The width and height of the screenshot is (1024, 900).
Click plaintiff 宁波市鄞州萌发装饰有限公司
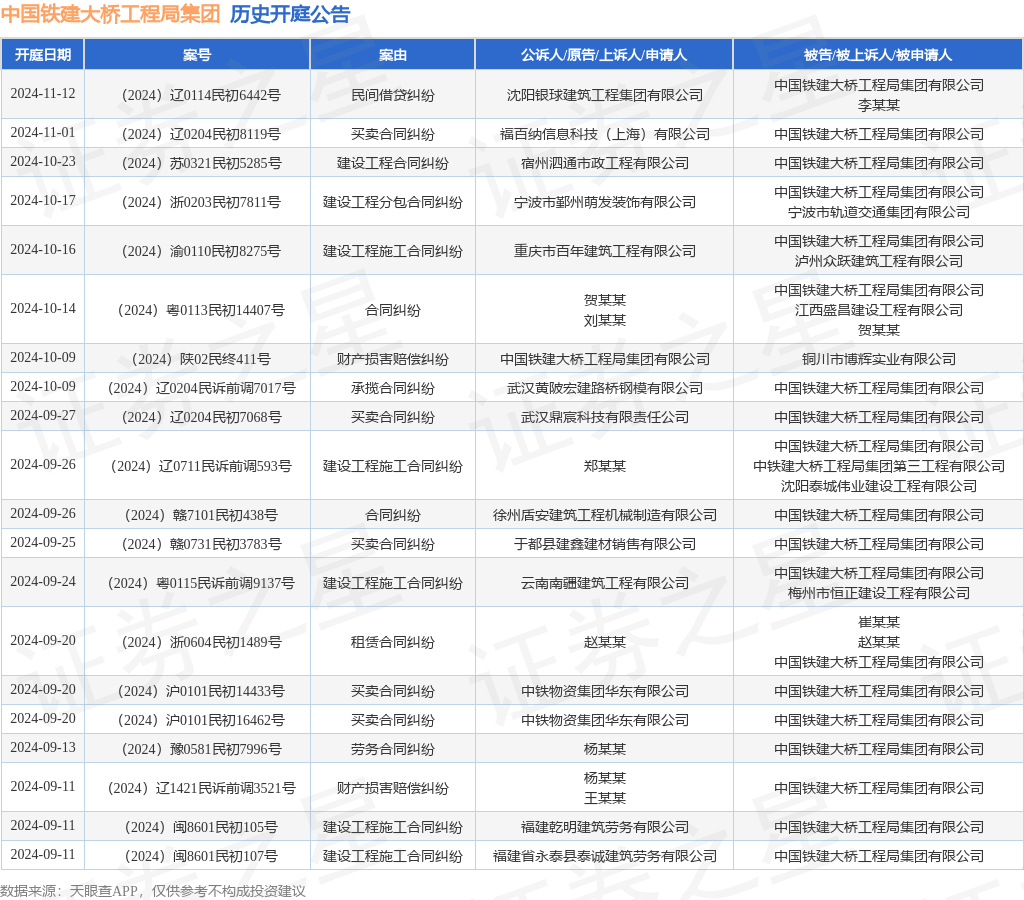coord(605,202)
